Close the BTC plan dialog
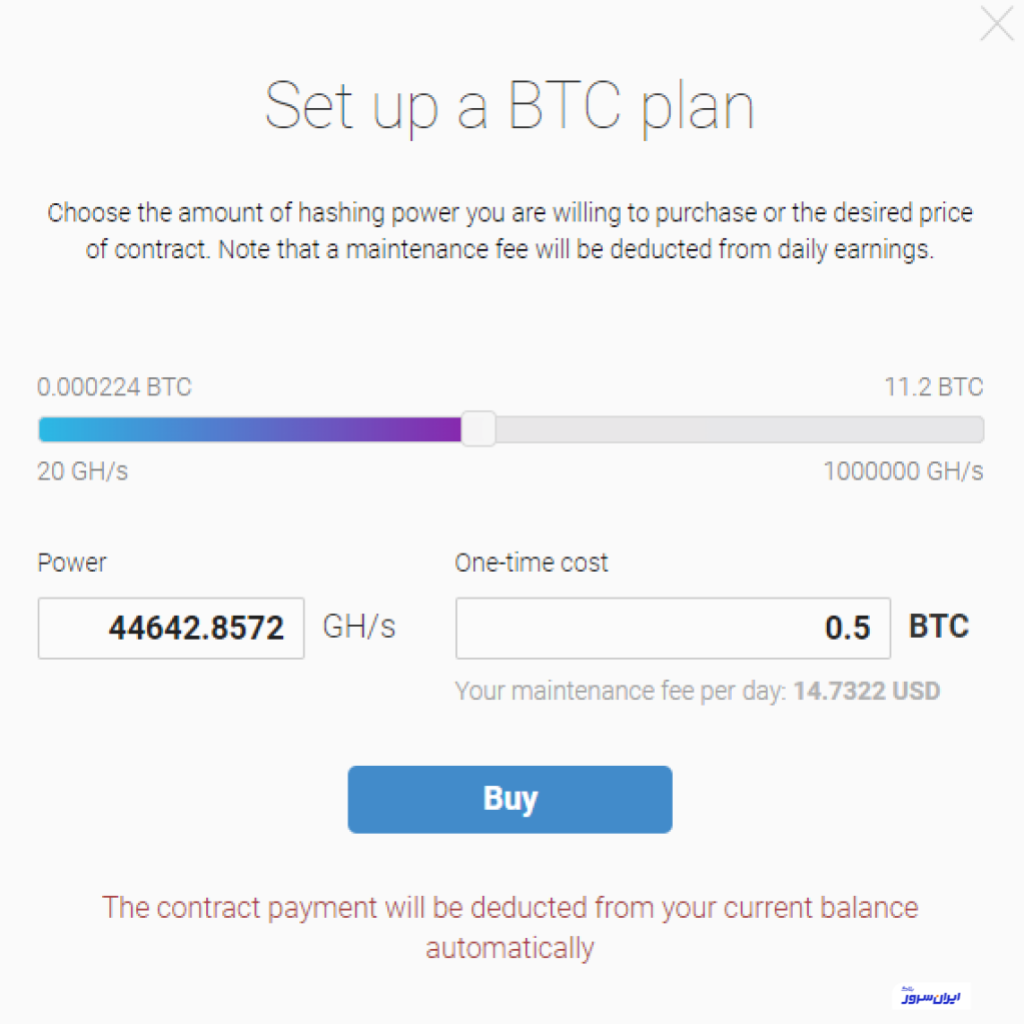This screenshot has width=1024, height=1024. (x=996, y=24)
